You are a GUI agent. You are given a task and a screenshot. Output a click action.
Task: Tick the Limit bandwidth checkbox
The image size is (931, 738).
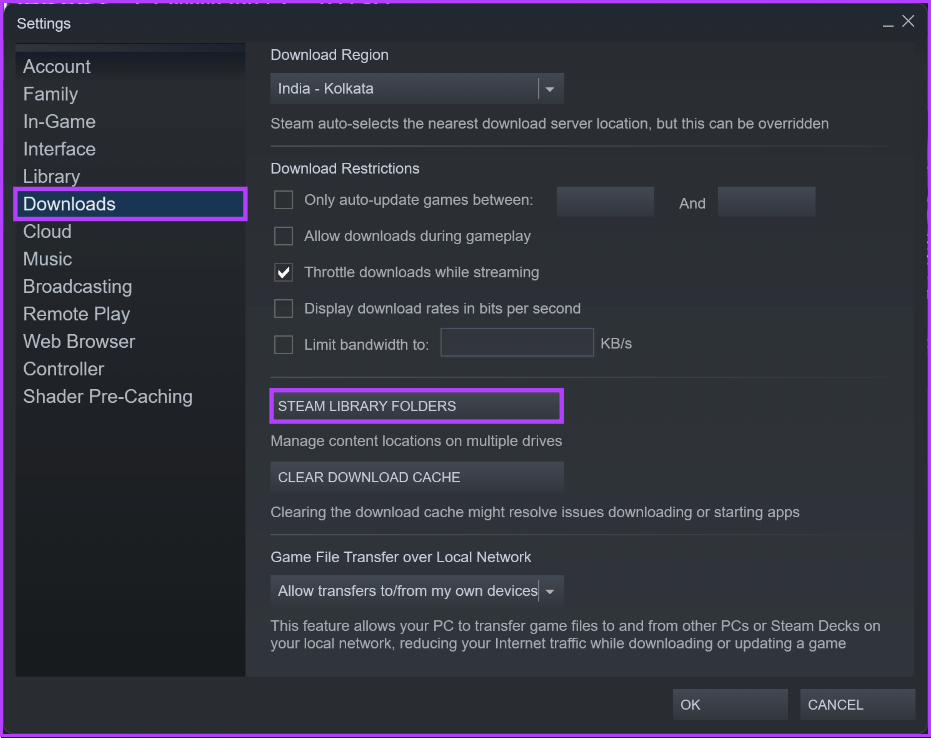point(283,344)
